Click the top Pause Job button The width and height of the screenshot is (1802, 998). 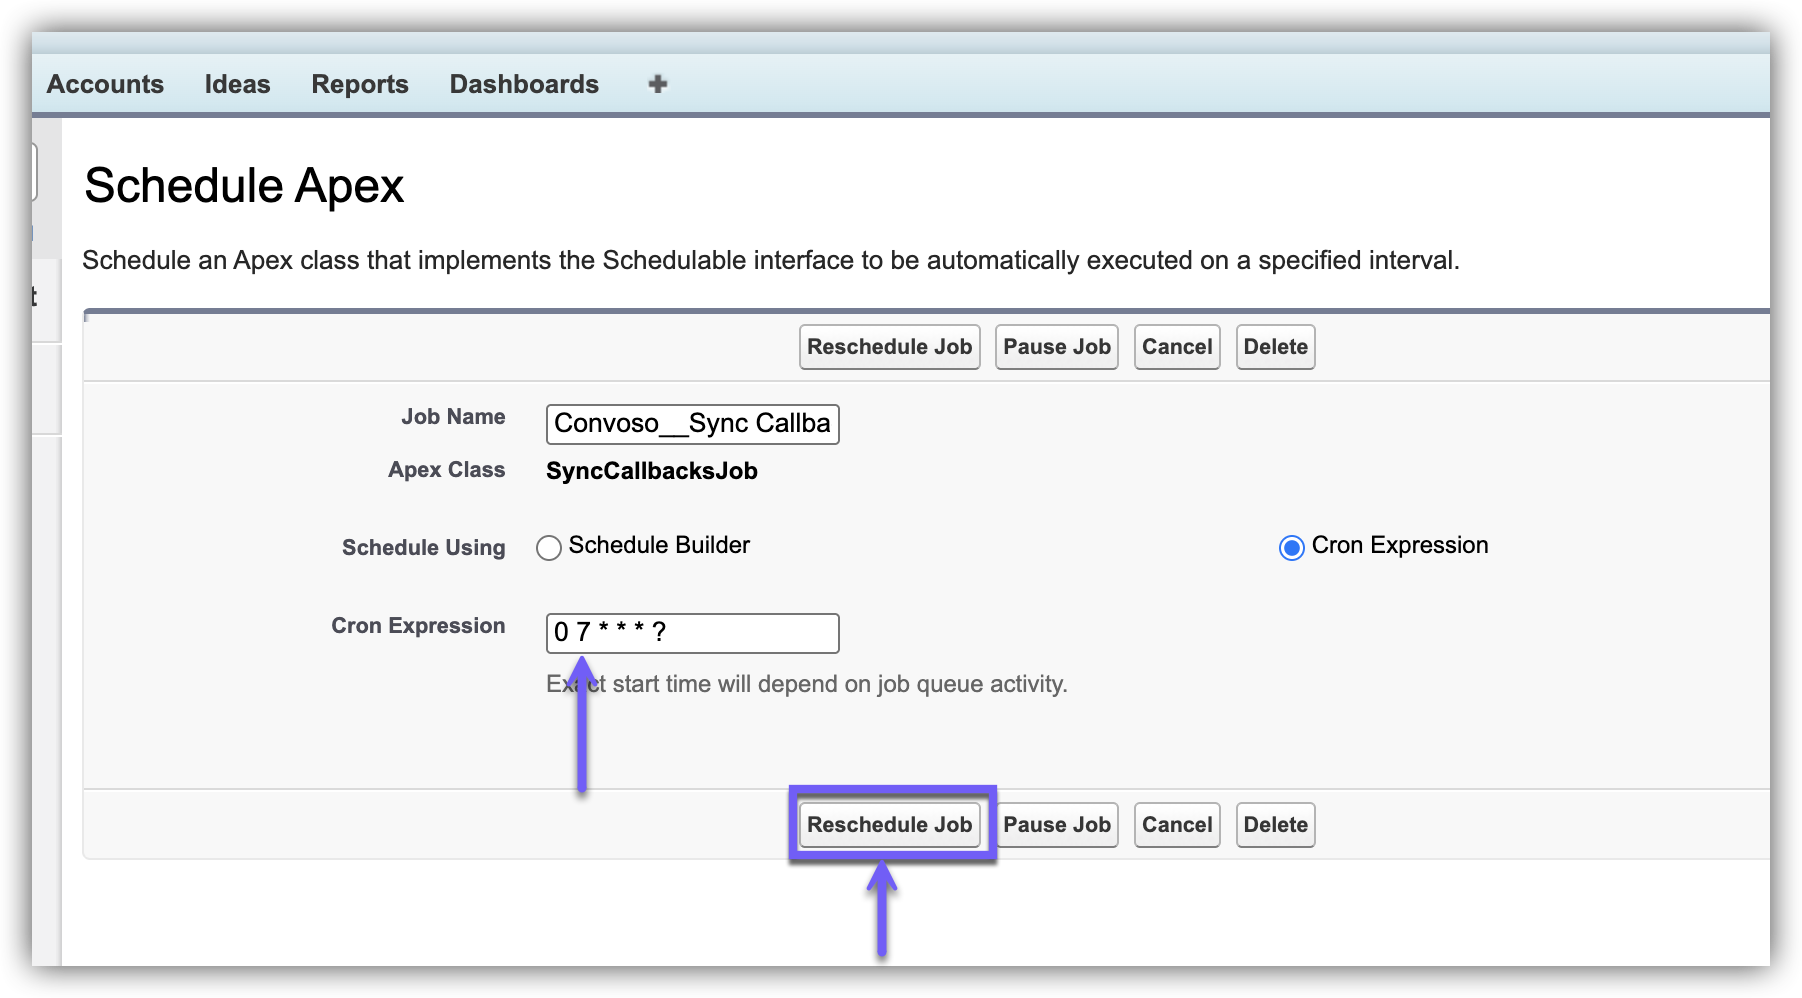pyautogui.click(x=1056, y=347)
